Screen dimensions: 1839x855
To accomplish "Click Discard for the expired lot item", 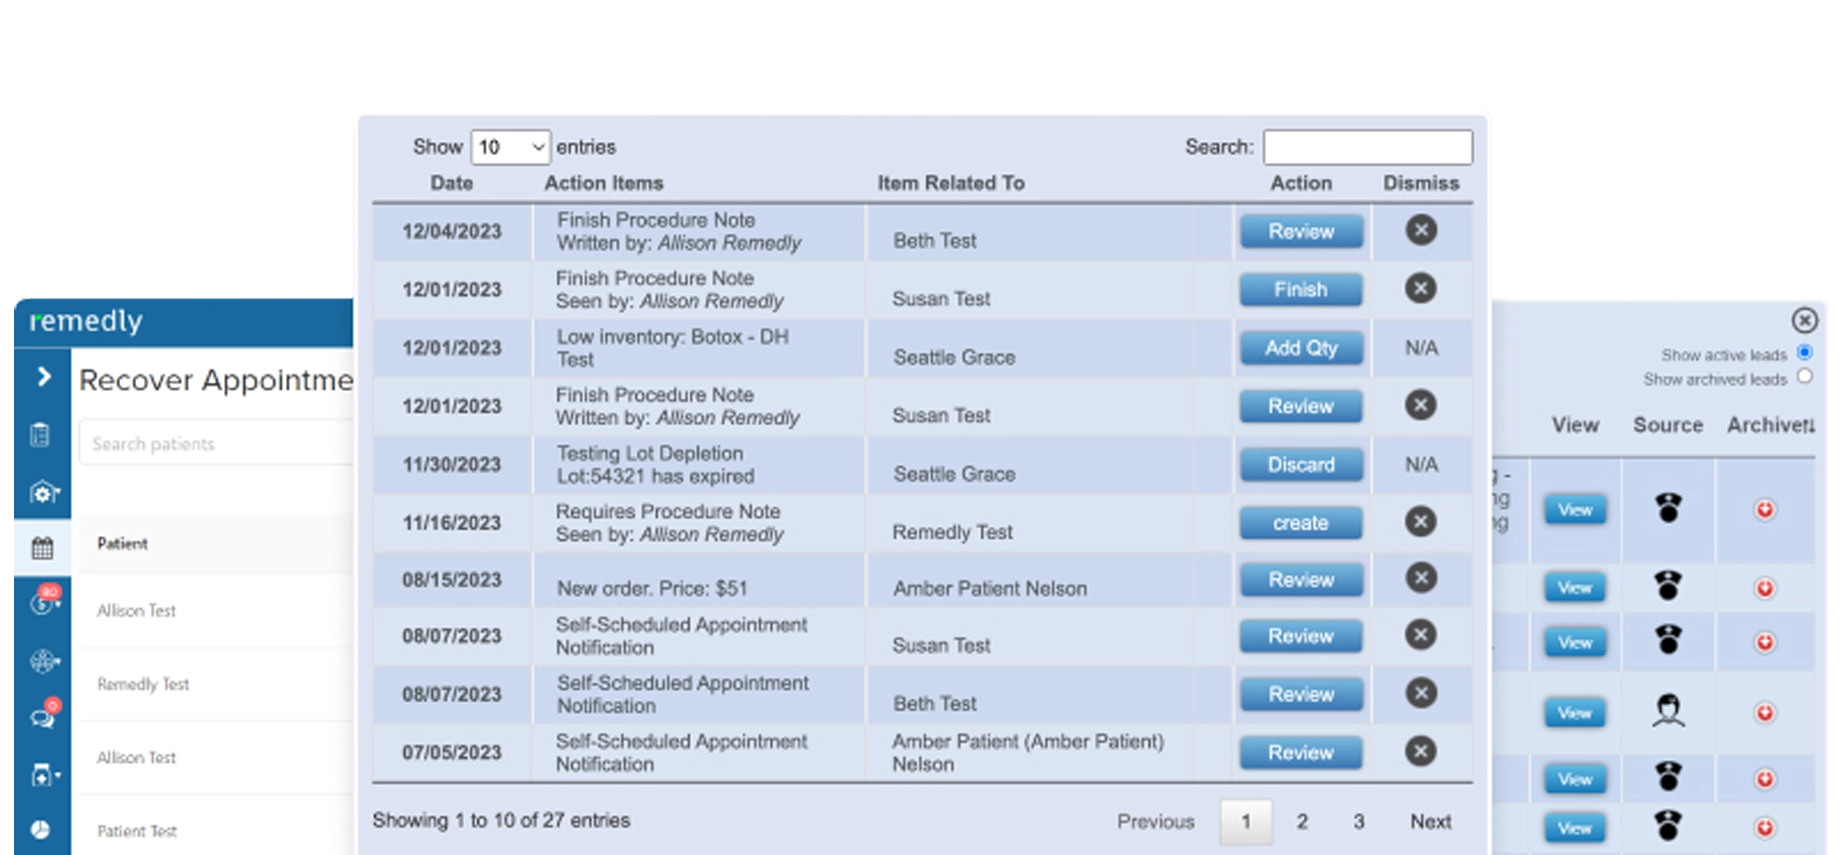I will 1300,465.
